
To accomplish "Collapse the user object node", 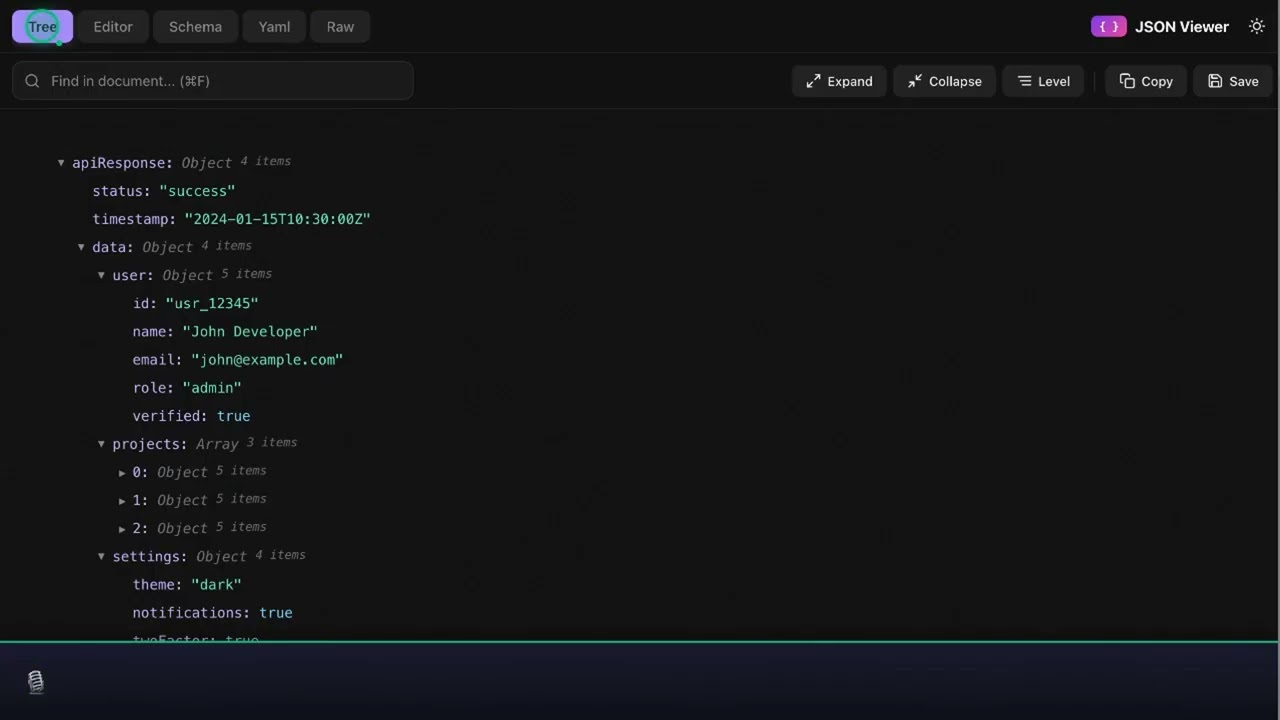I will click(x=101, y=275).
